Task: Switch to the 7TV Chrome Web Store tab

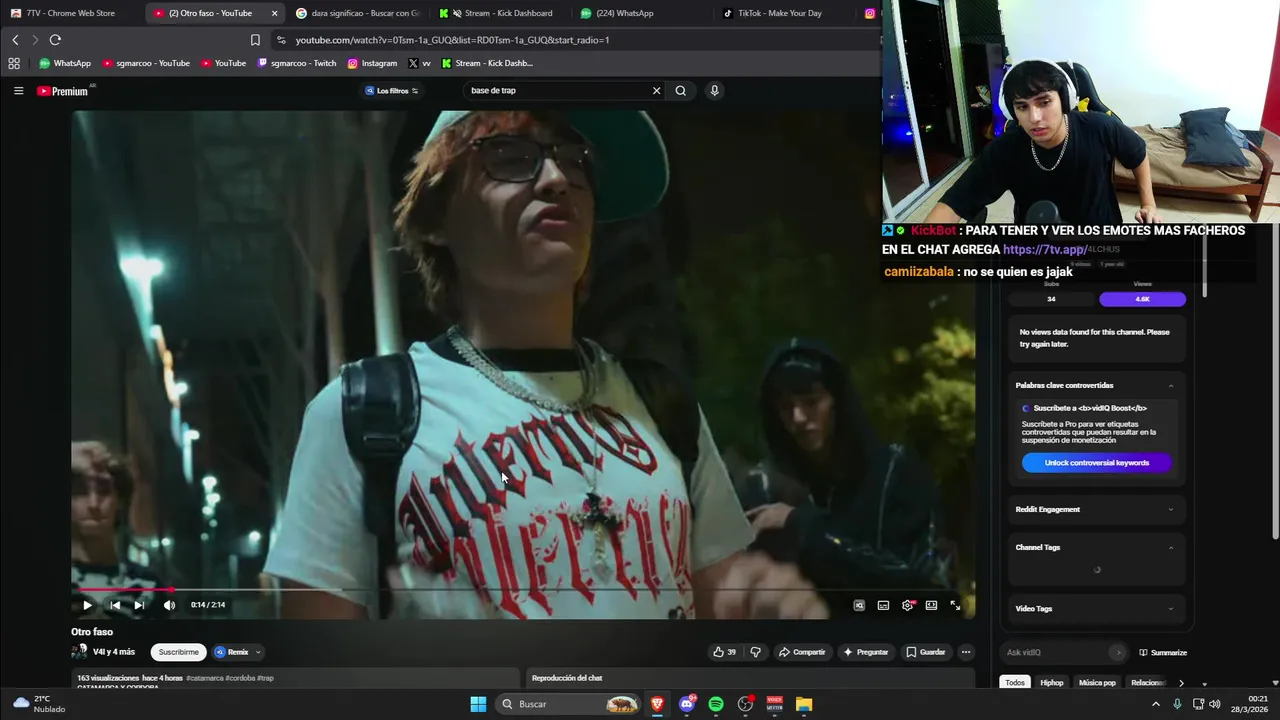Action: coord(70,13)
